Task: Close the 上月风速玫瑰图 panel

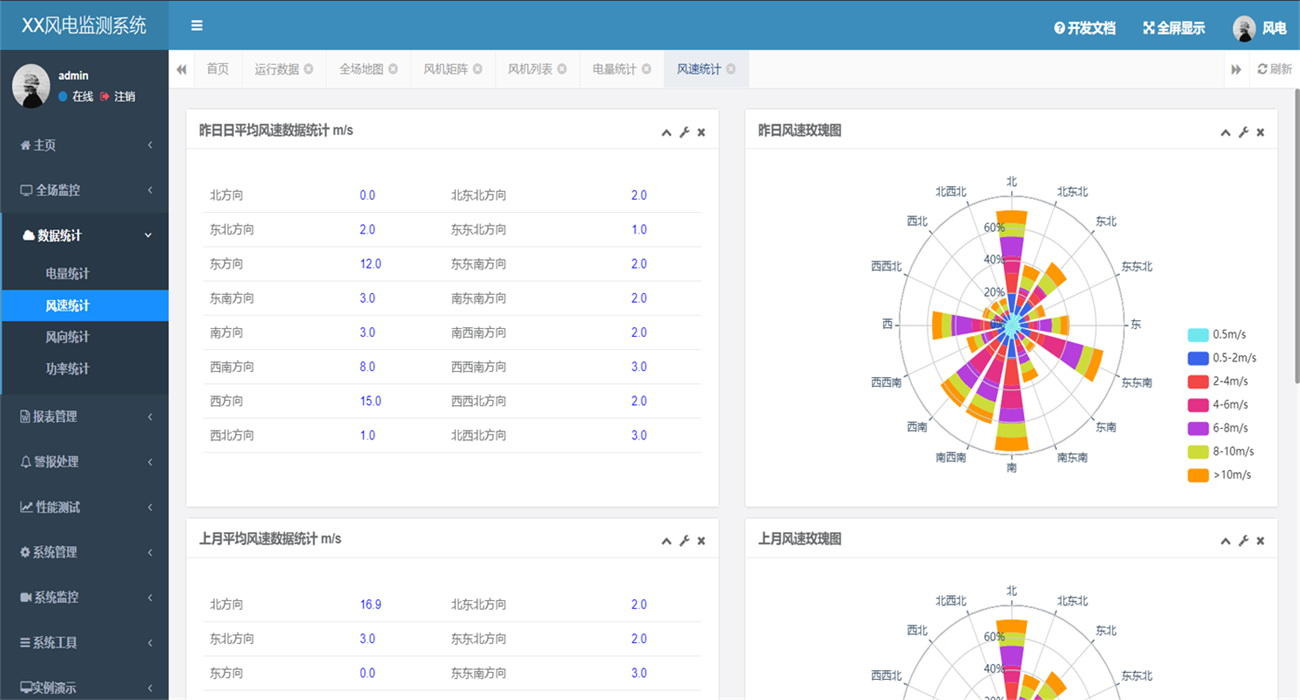Action: click(x=1260, y=541)
